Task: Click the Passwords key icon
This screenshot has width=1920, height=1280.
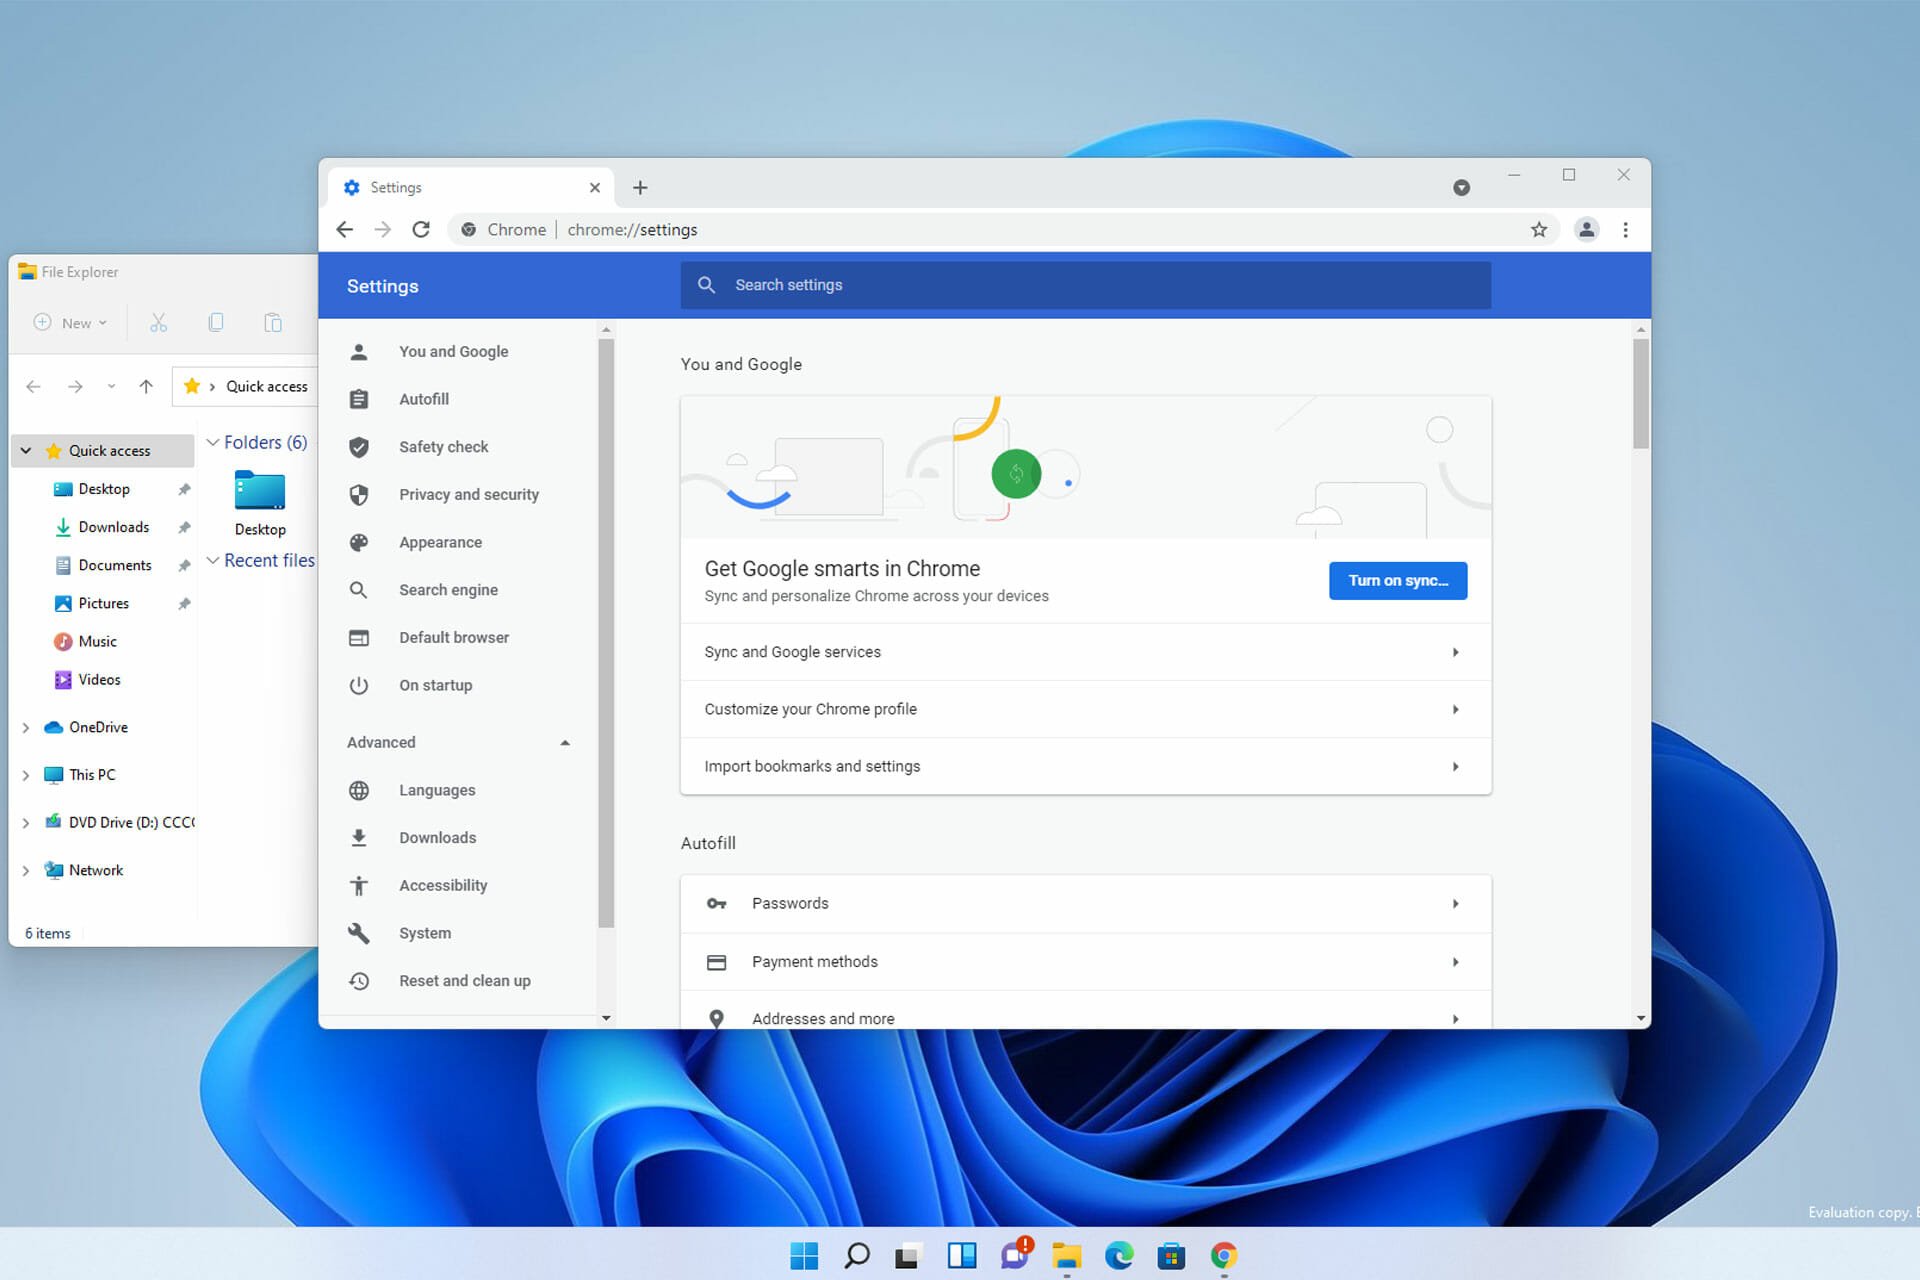Action: pos(714,903)
